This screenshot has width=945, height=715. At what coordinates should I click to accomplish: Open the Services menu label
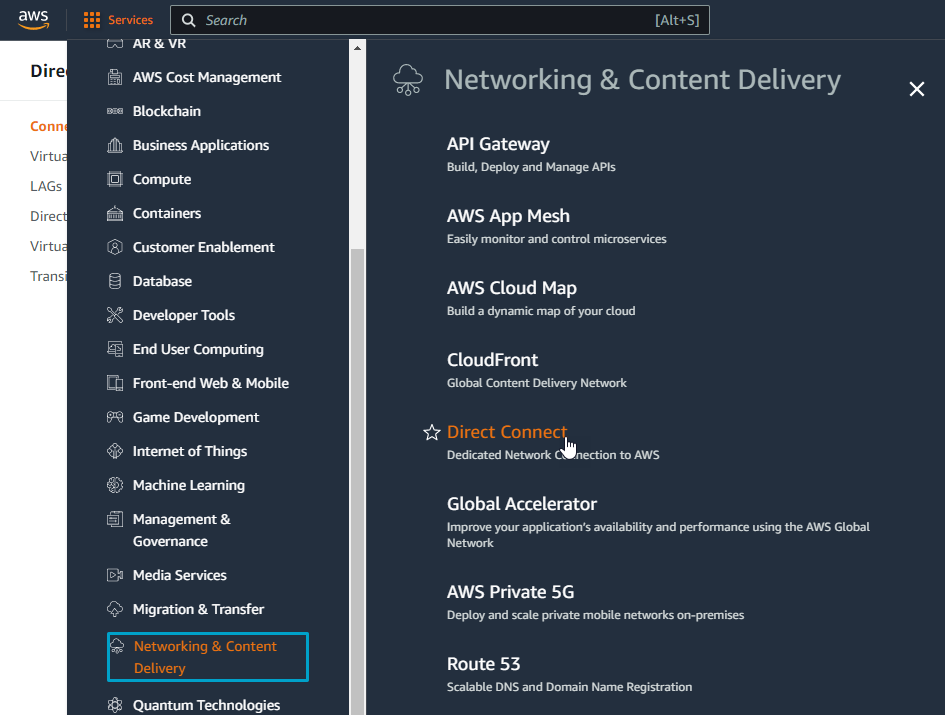coord(130,20)
